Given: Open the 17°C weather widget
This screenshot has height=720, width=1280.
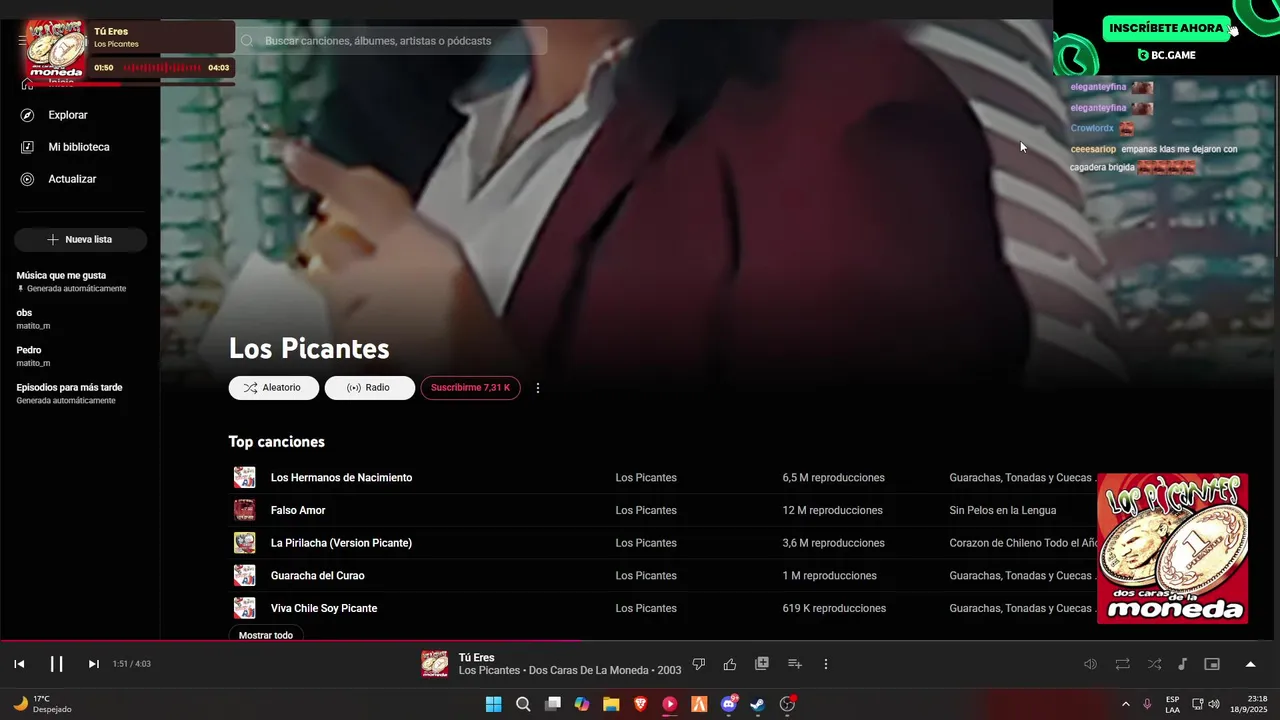Looking at the screenshot, I should coord(42,704).
